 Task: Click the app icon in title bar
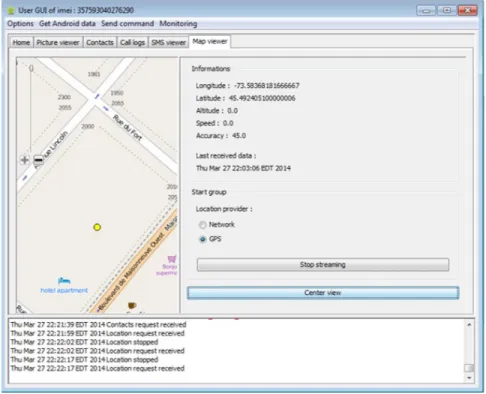[12, 11]
